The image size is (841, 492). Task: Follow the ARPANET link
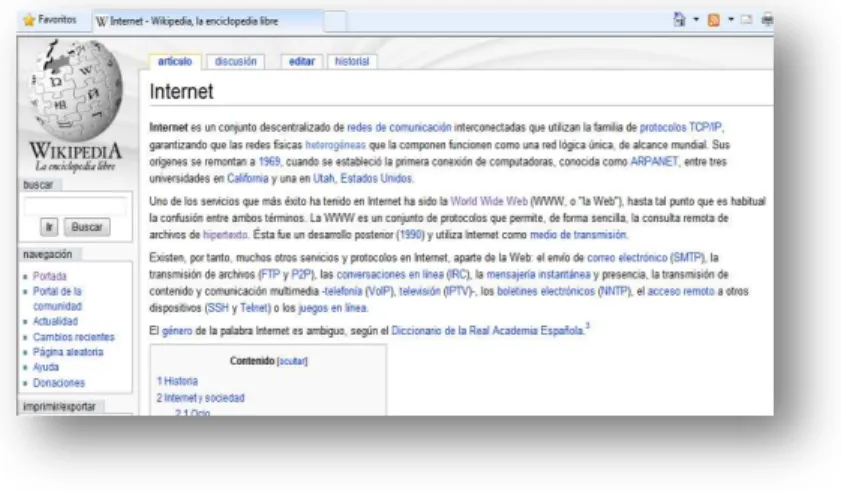click(x=654, y=161)
